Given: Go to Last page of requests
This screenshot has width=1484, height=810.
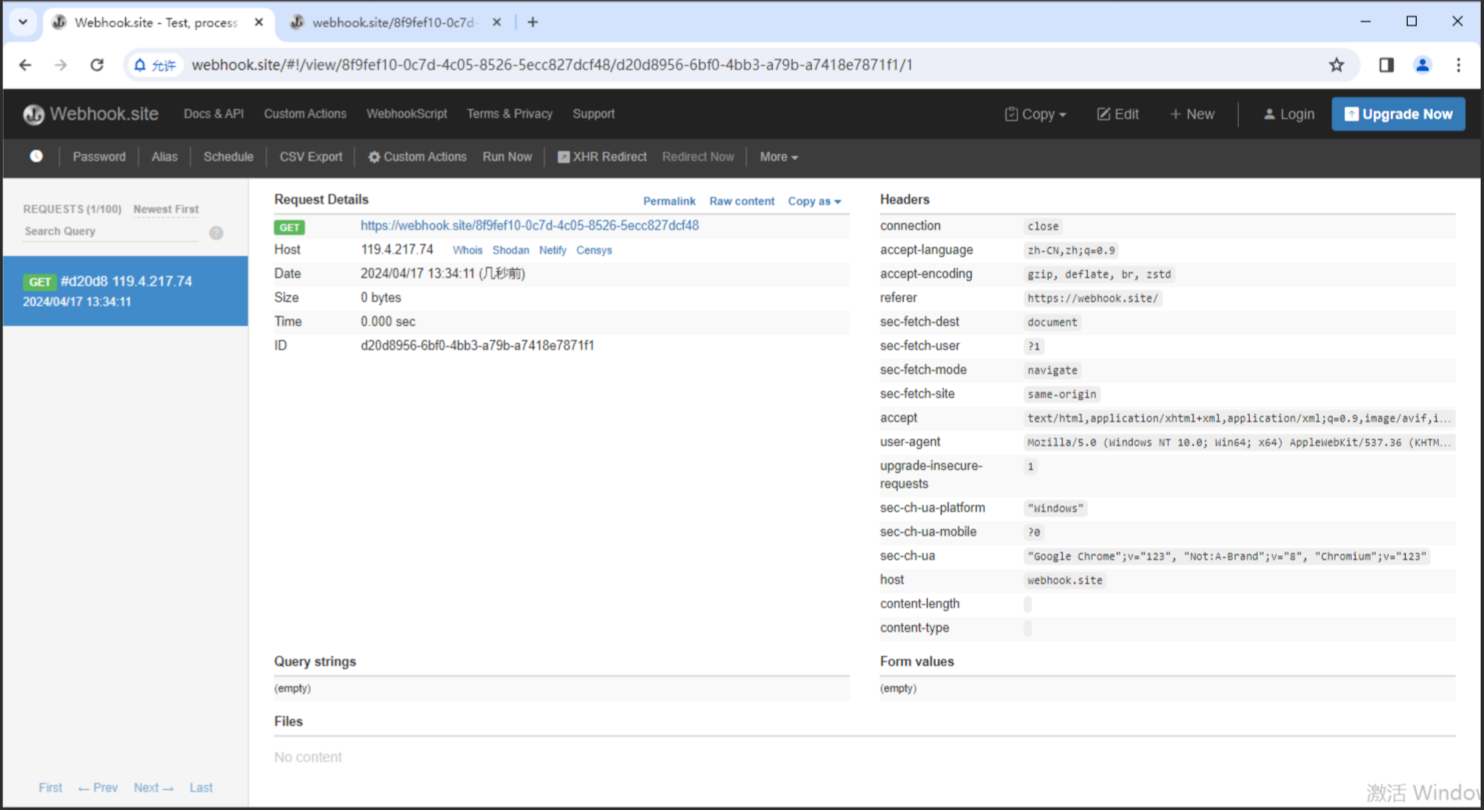Looking at the screenshot, I should [x=201, y=788].
